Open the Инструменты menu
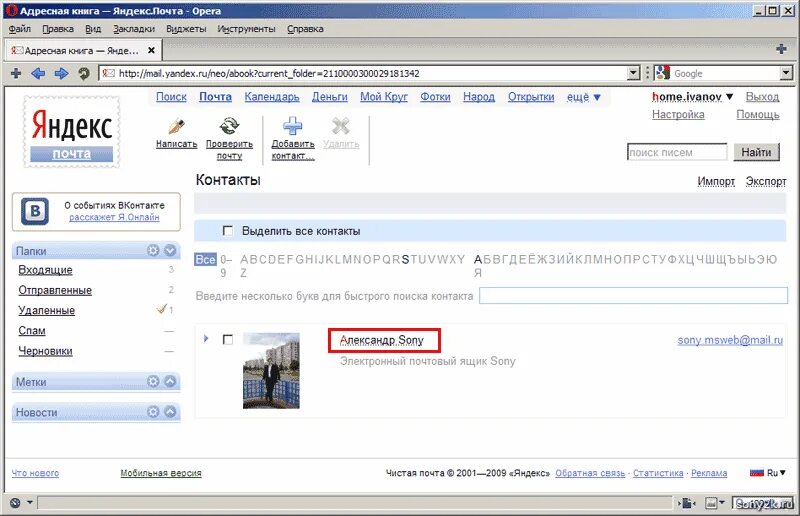800x516 pixels. coord(246,29)
